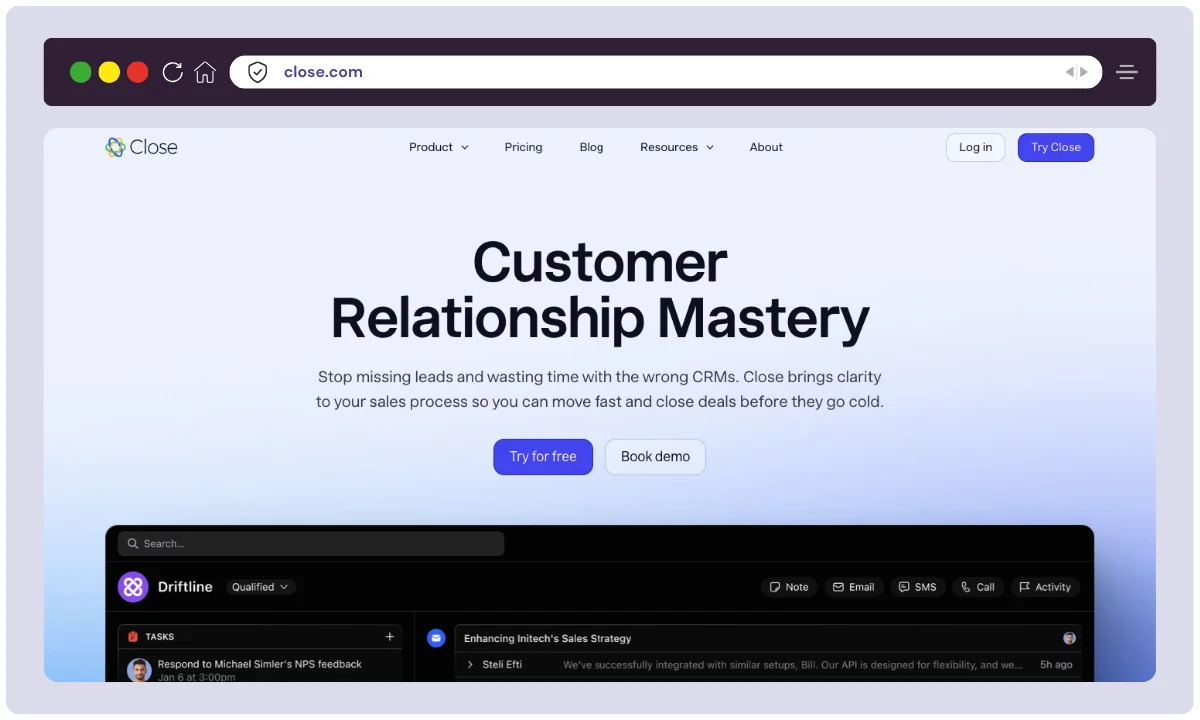Click the Close logo
Screen dimensions: 1200x720
click(x=141, y=147)
